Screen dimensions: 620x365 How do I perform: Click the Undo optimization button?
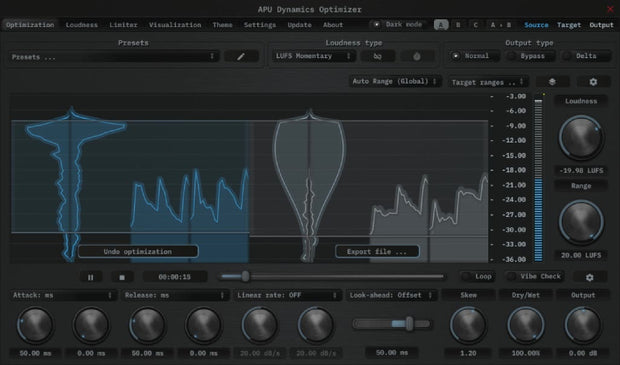138,252
